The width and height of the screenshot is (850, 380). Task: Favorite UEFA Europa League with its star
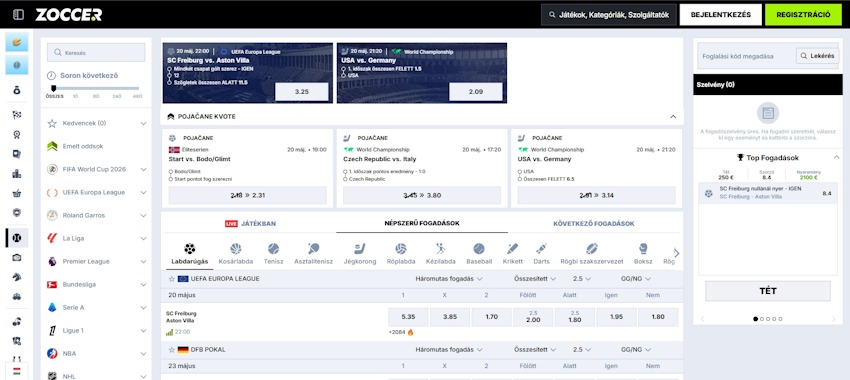pyautogui.click(x=171, y=279)
